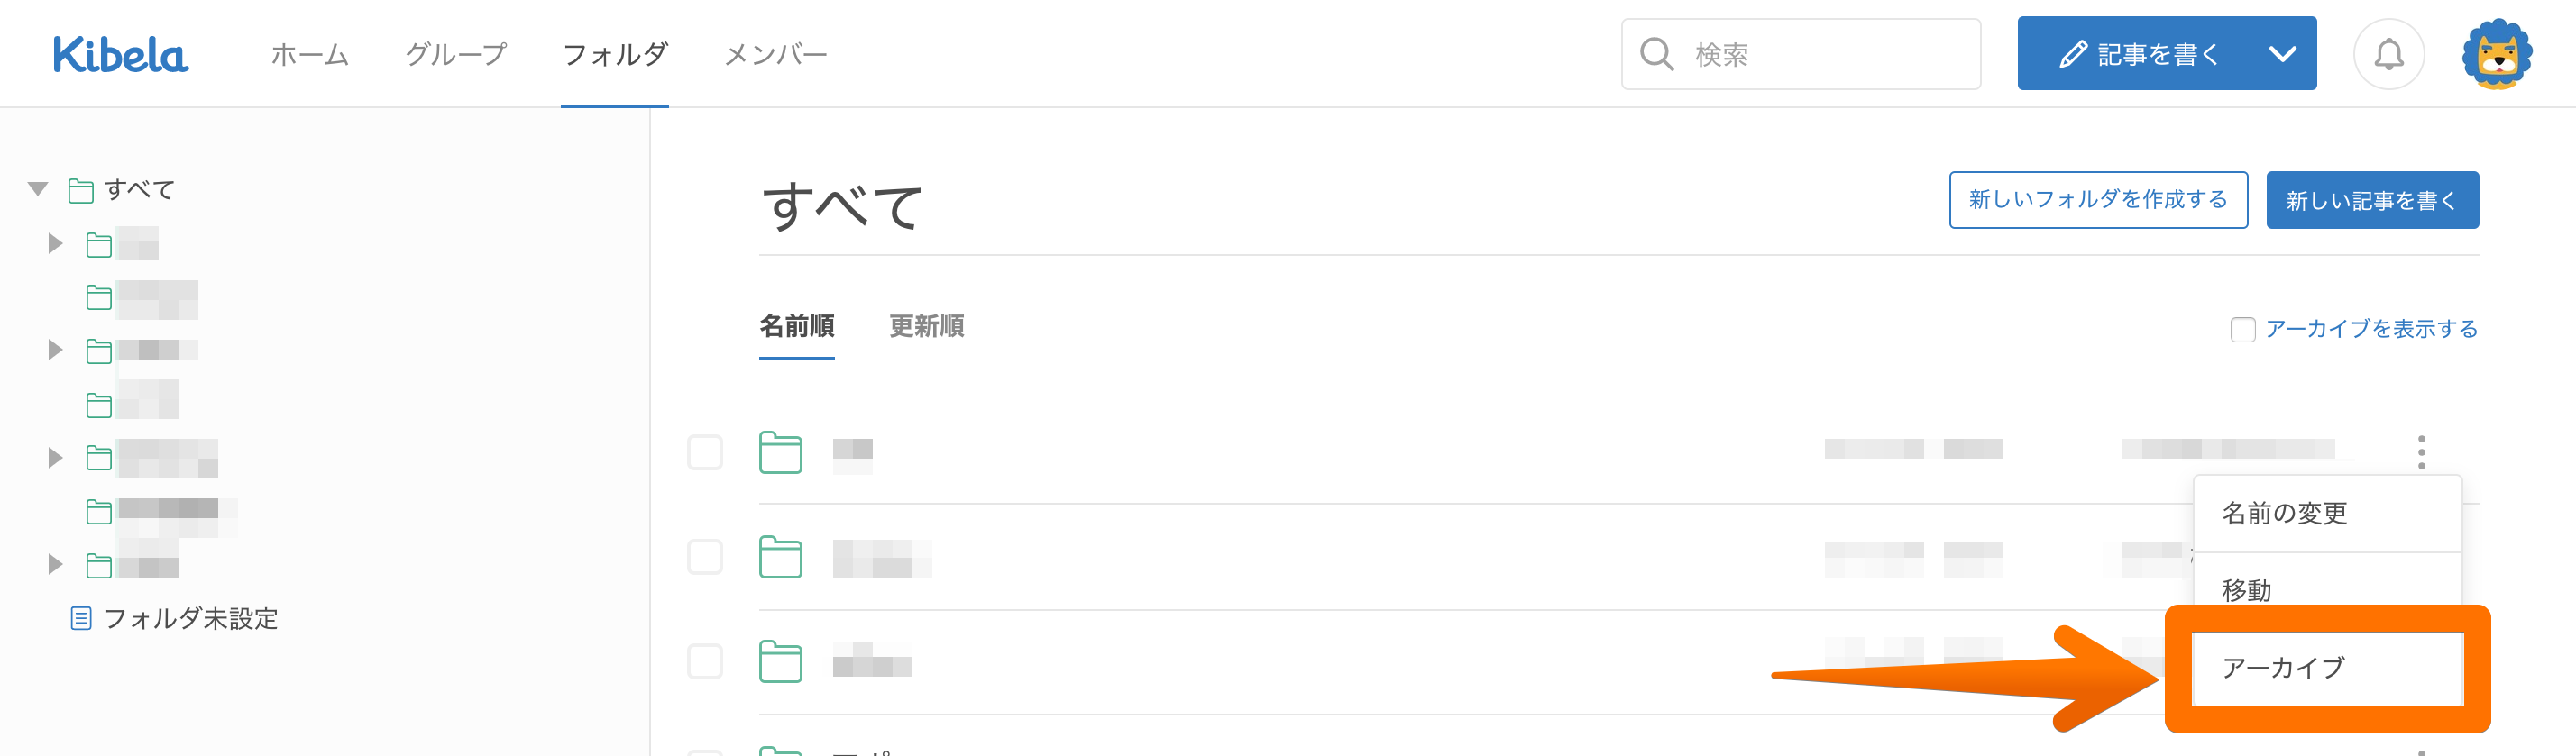Click the すべて folder icon in sidebar
The height and width of the screenshot is (756, 2576).
(x=81, y=190)
